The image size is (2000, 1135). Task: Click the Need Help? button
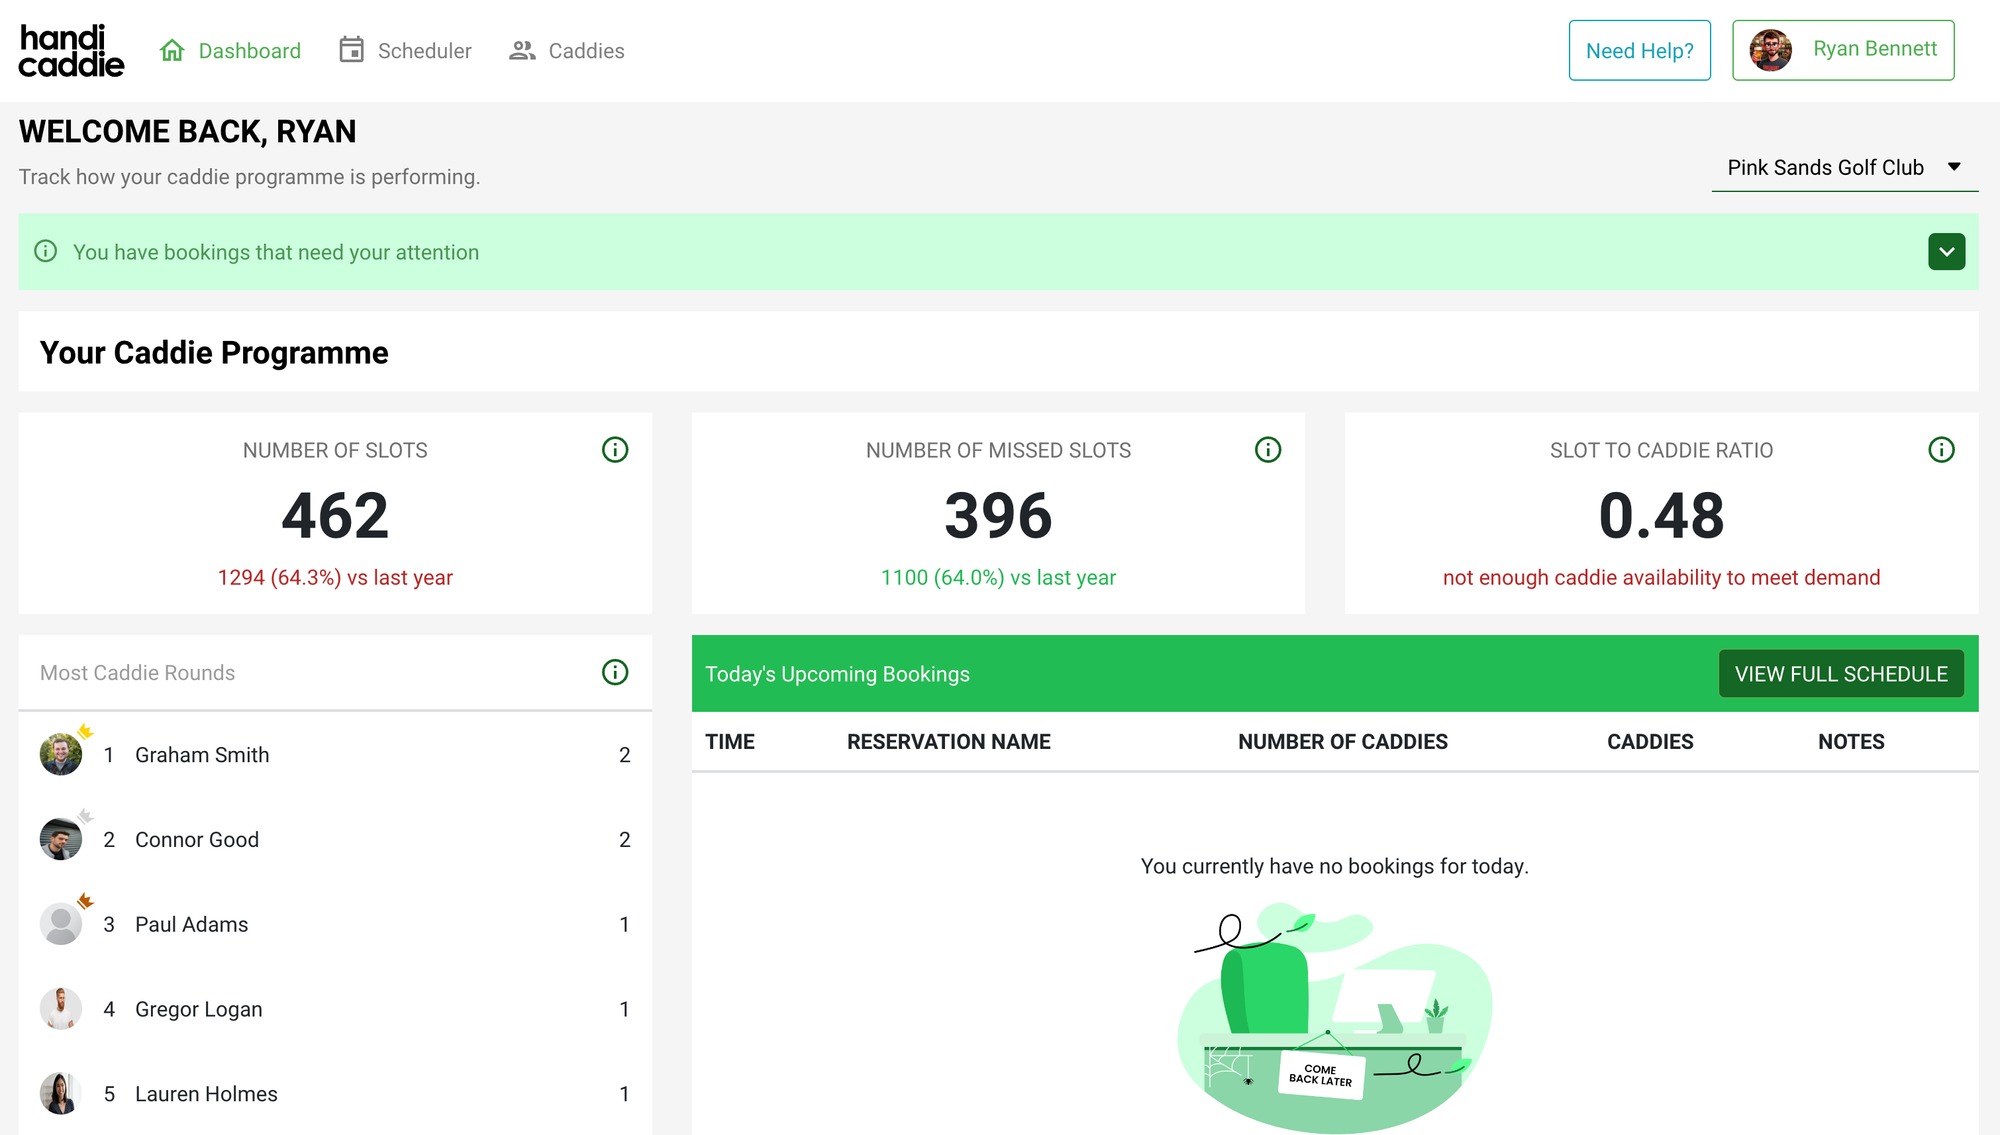pos(1639,51)
